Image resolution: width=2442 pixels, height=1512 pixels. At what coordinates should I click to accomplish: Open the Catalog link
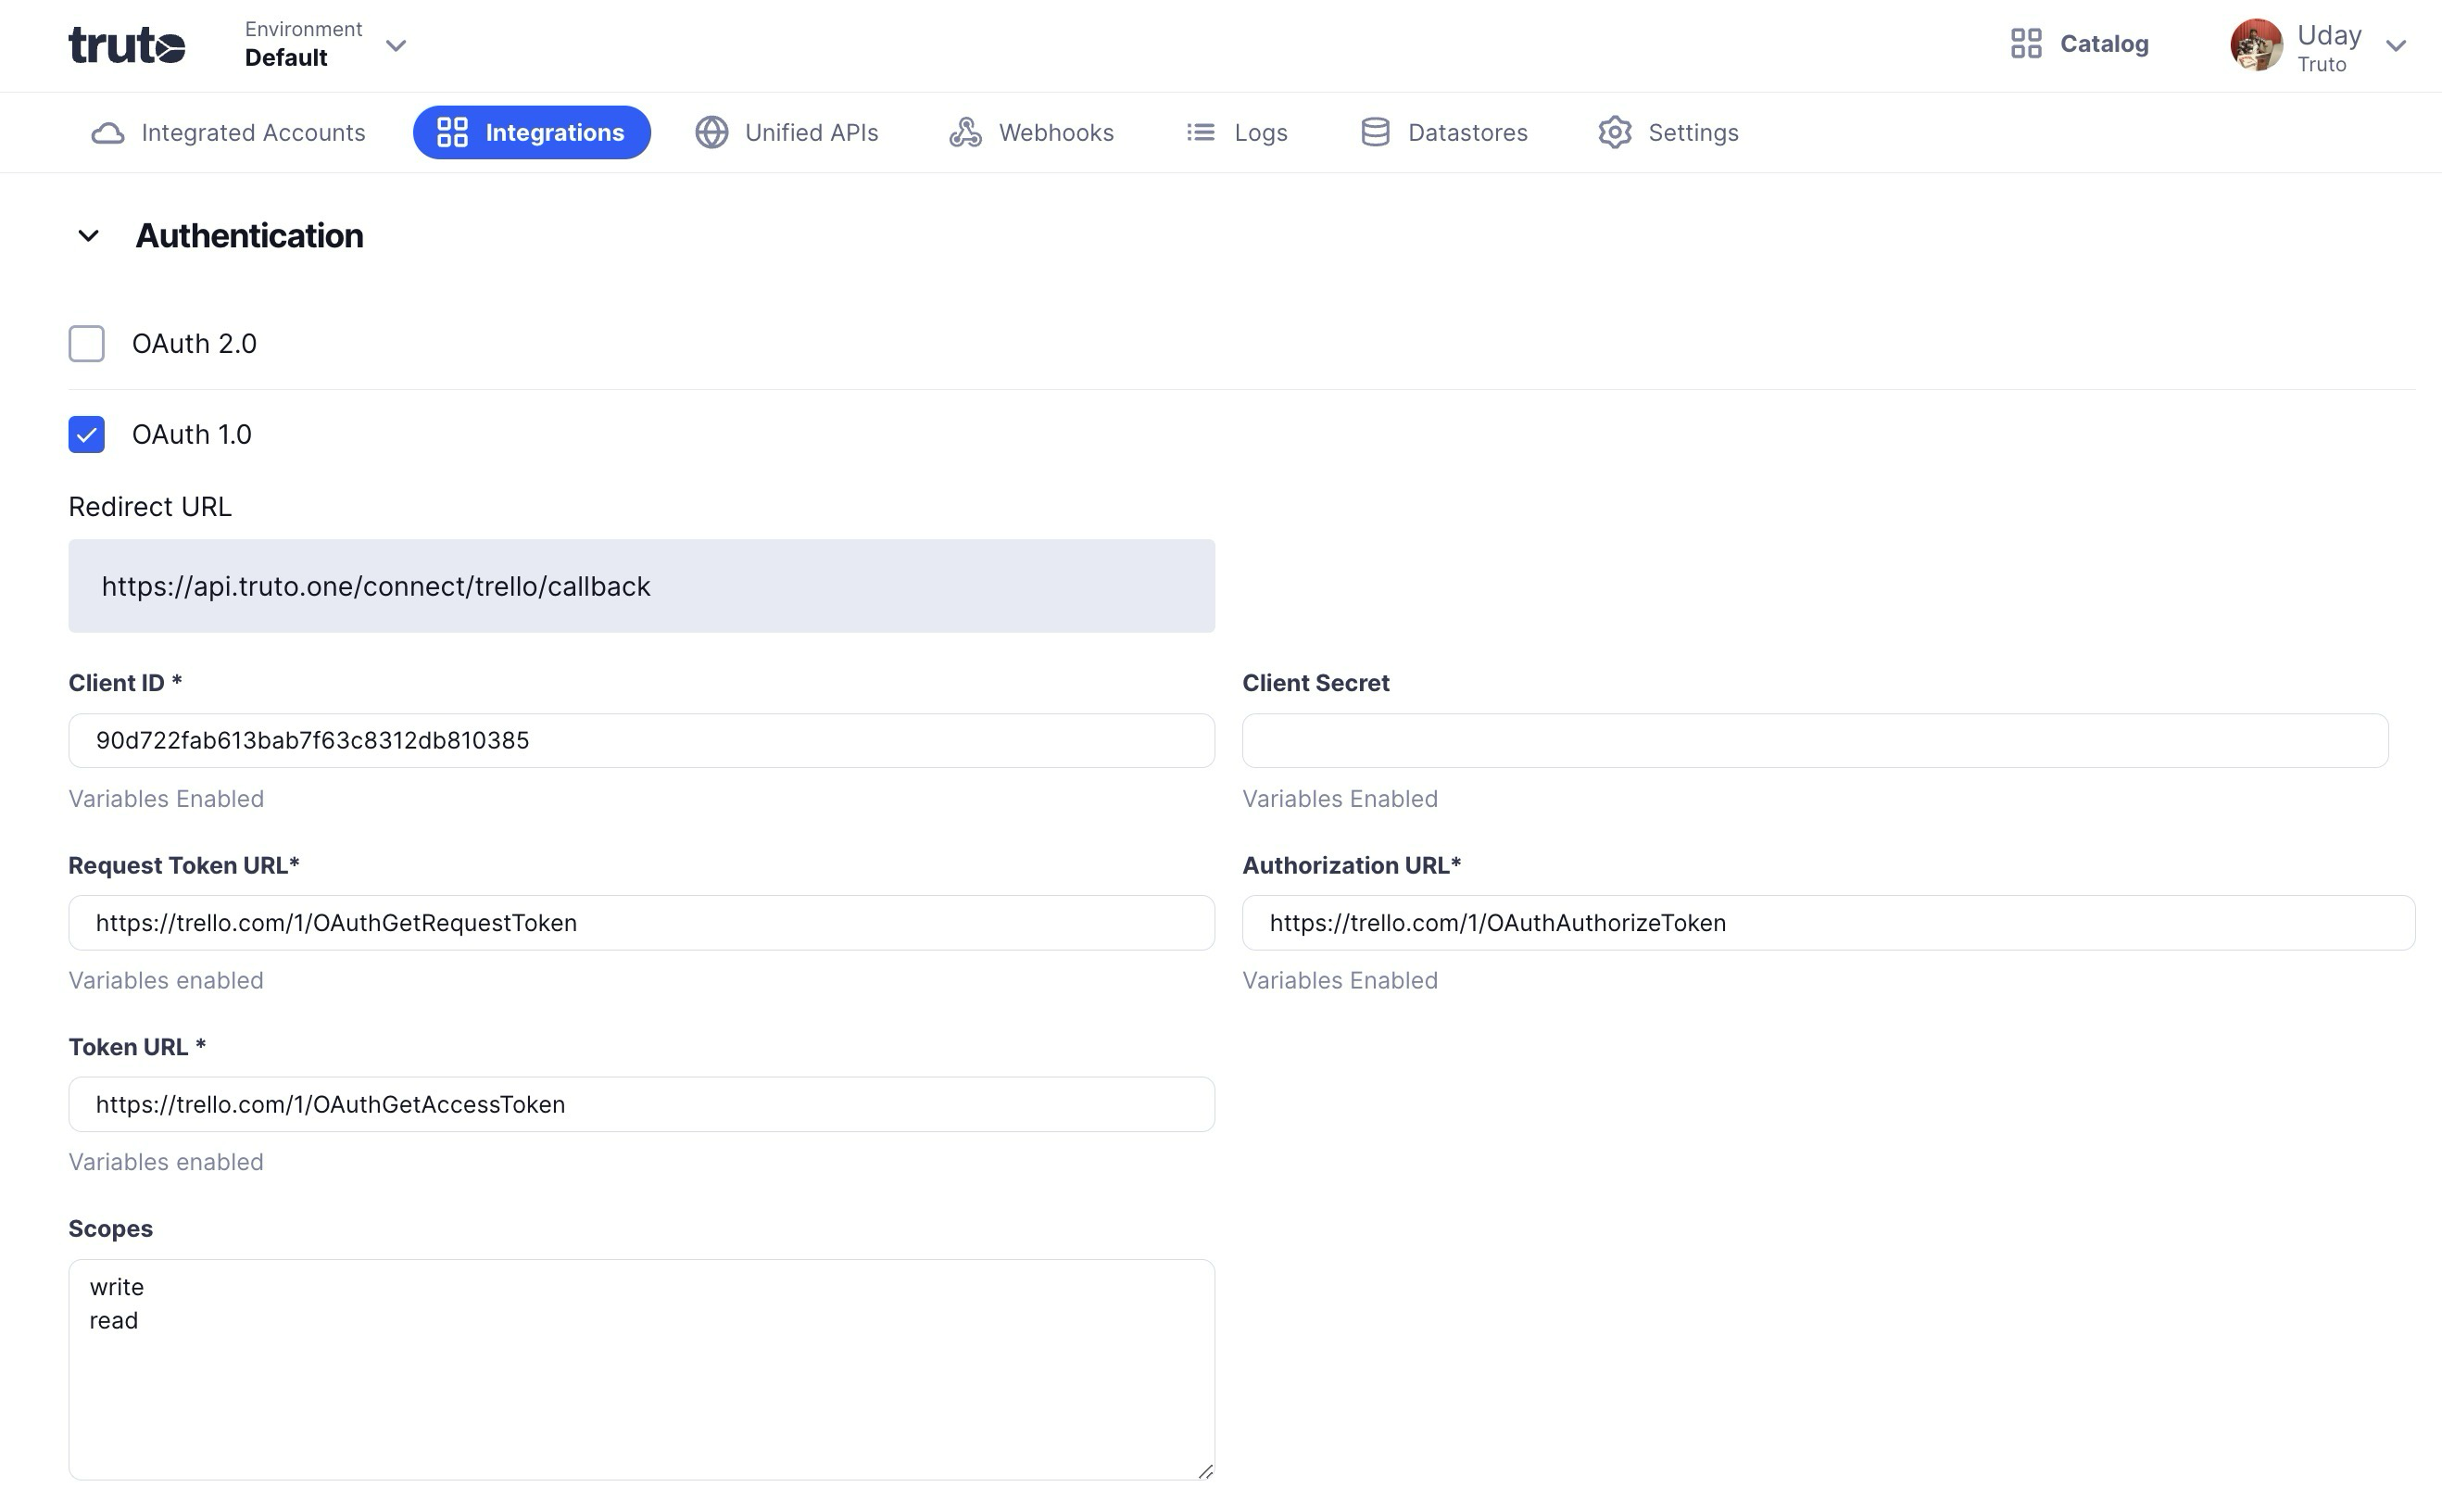[2079, 44]
